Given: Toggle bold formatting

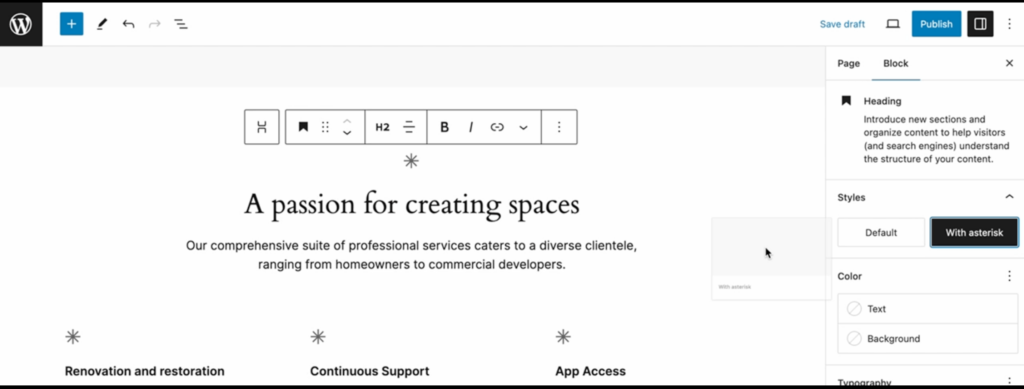Looking at the screenshot, I should [444, 127].
